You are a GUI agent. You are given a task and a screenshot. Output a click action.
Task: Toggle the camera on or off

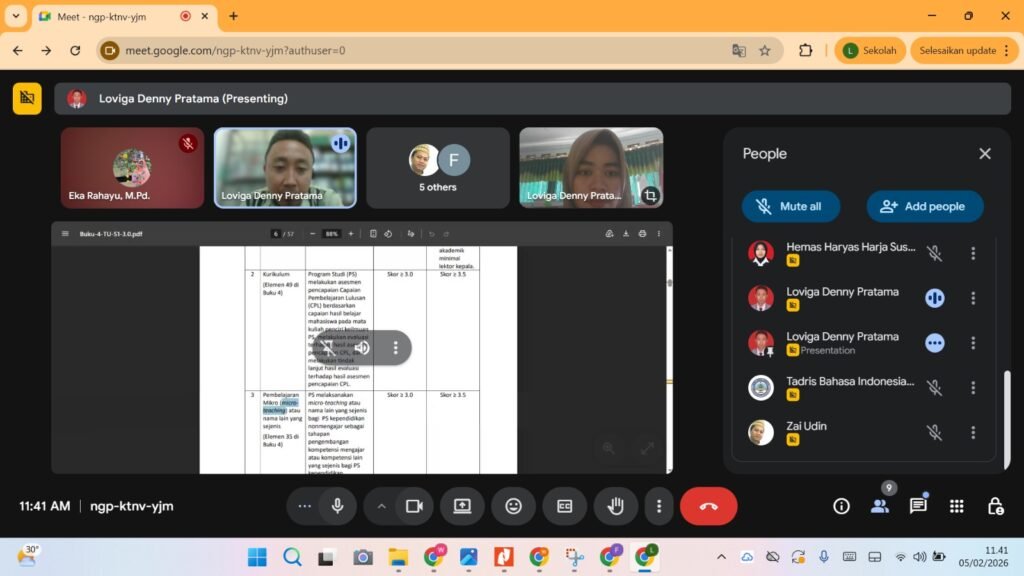tap(414, 506)
